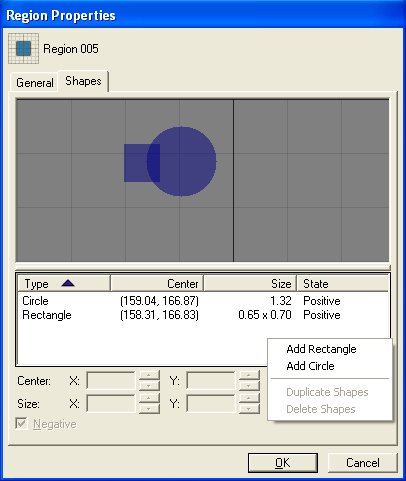Decrease Size X with the down spinner arrow
This screenshot has width=406, height=481.
[x=149, y=409]
